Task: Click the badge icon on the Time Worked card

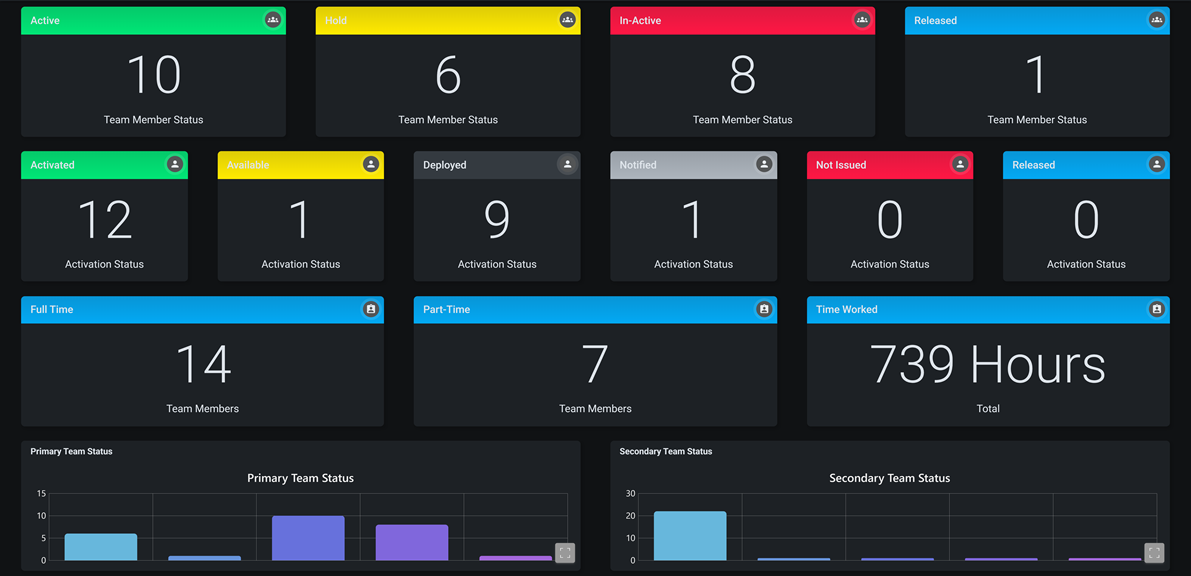Action: (1156, 309)
